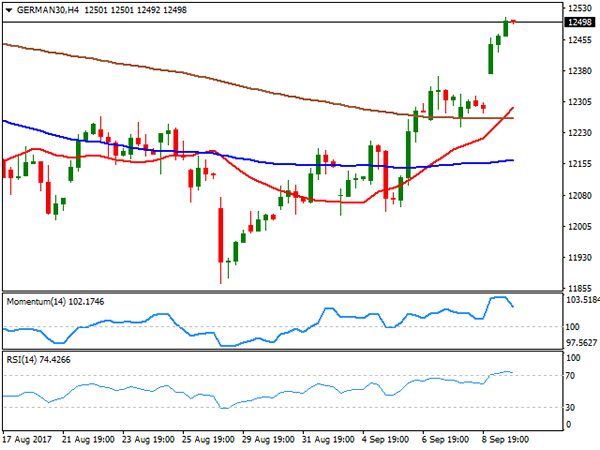Click the 6 Sep 19:00 time label

tap(445, 439)
